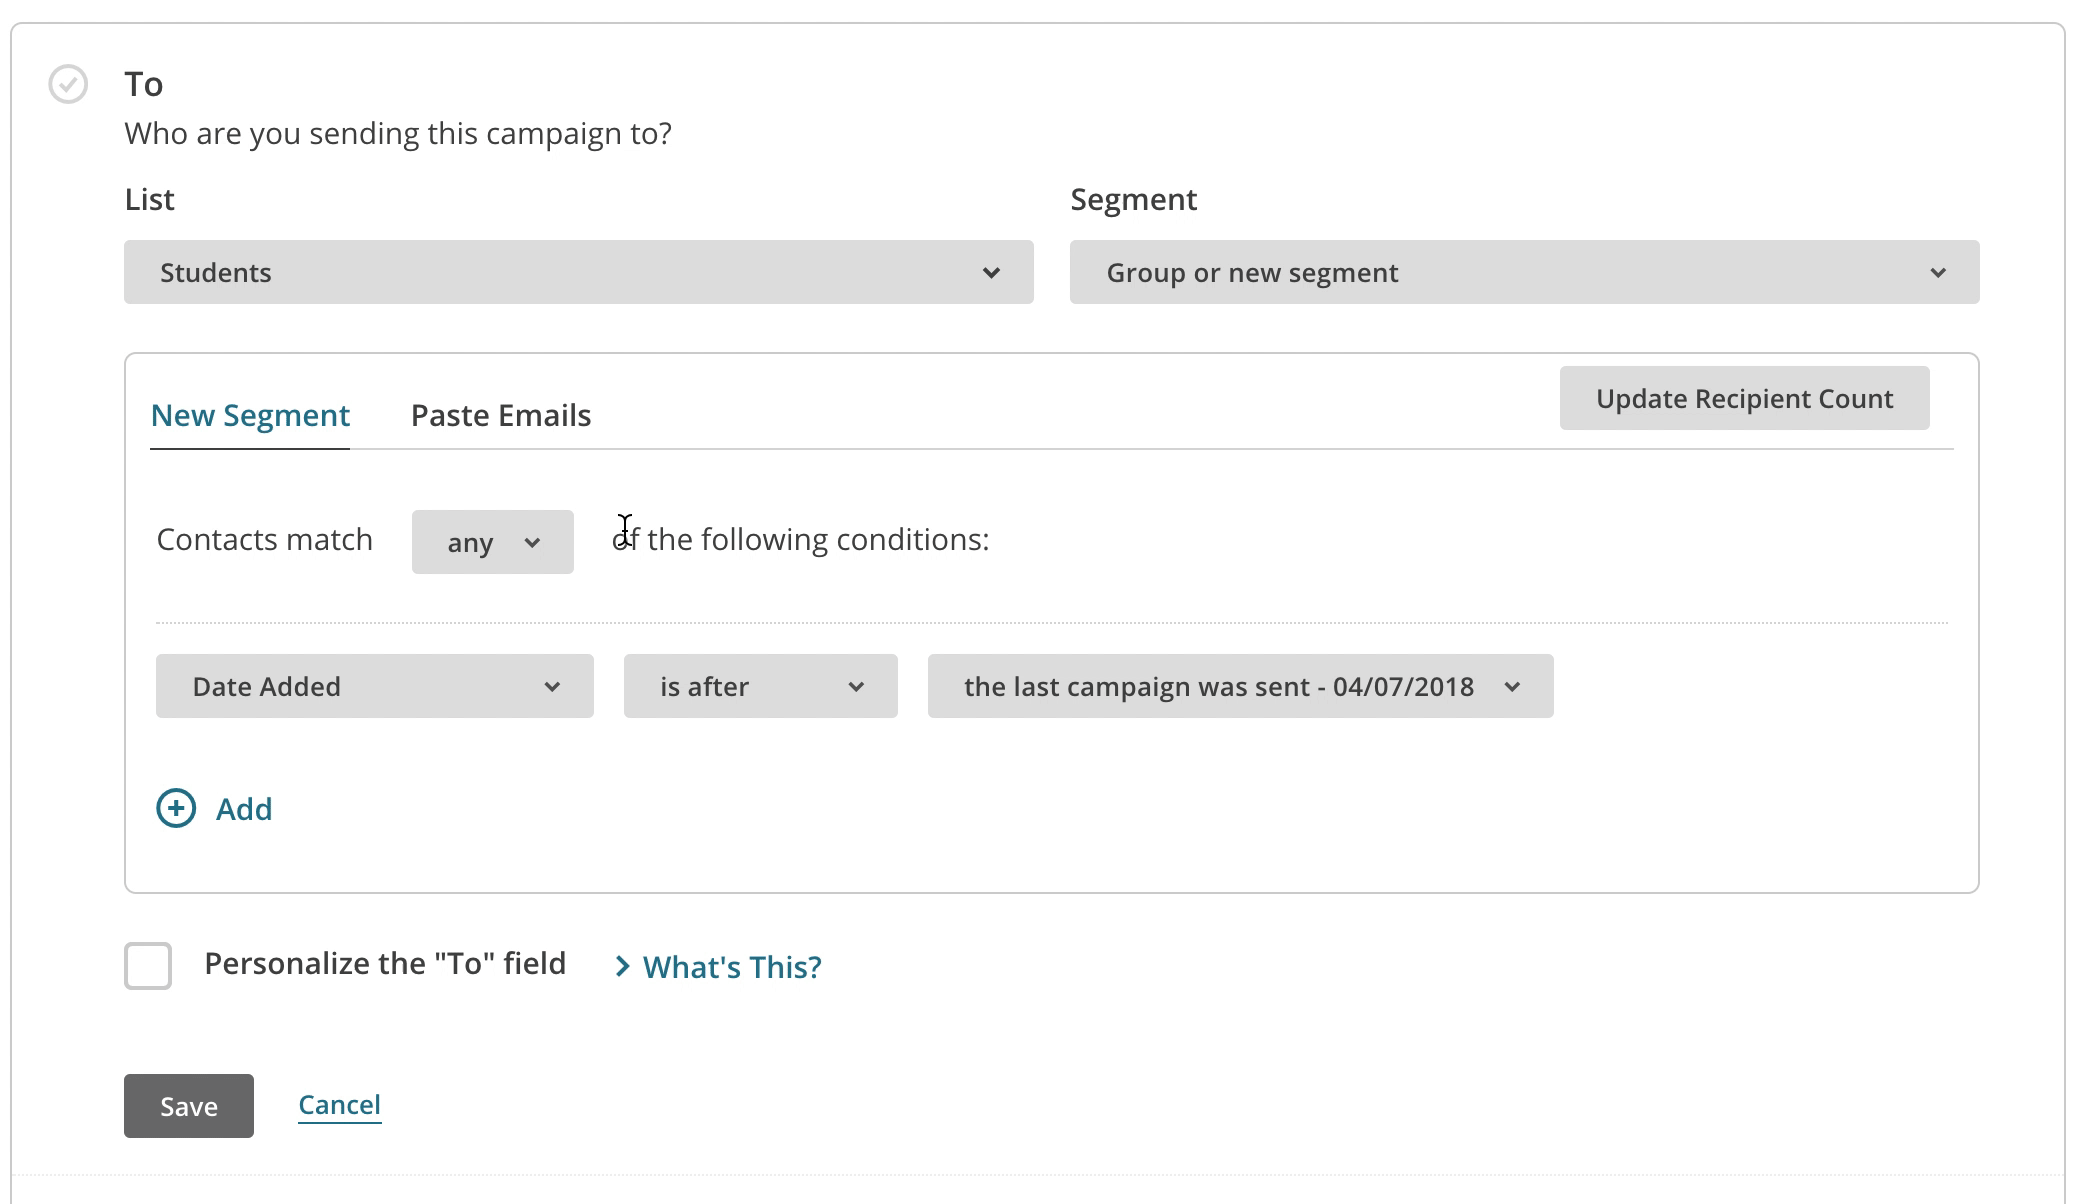2080x1204 pixels.
Task: Click the 'What's This?' help link icon
Action: tap(715, 965)
